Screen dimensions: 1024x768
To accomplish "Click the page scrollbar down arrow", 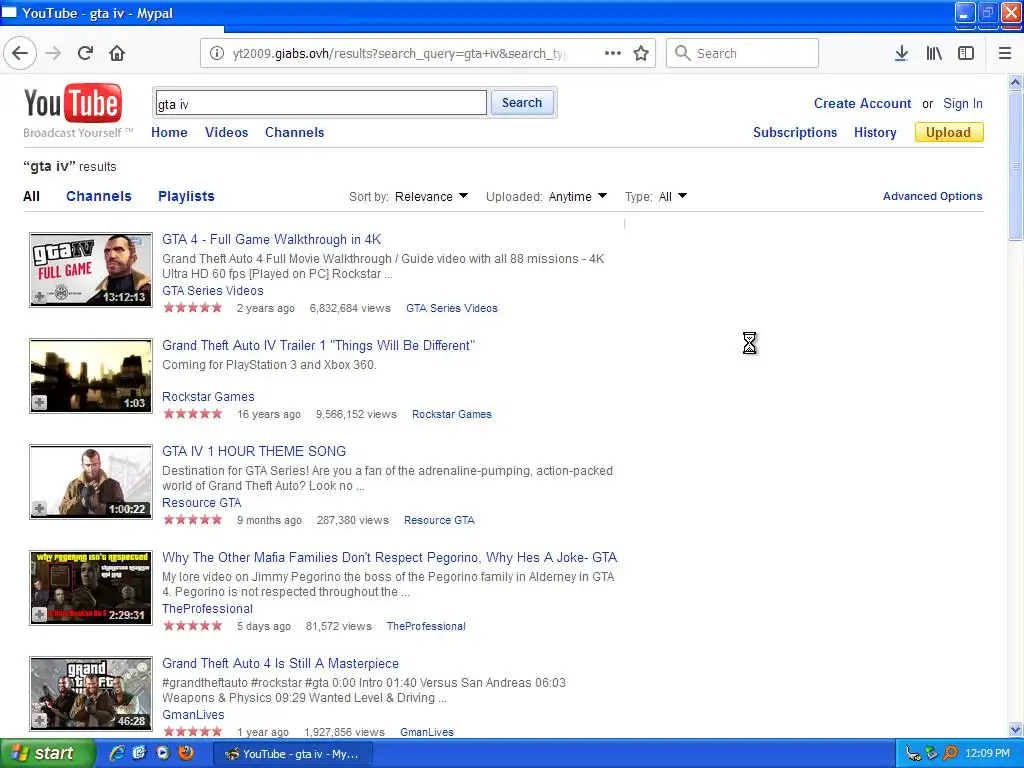I will [x=1016, y=729].
